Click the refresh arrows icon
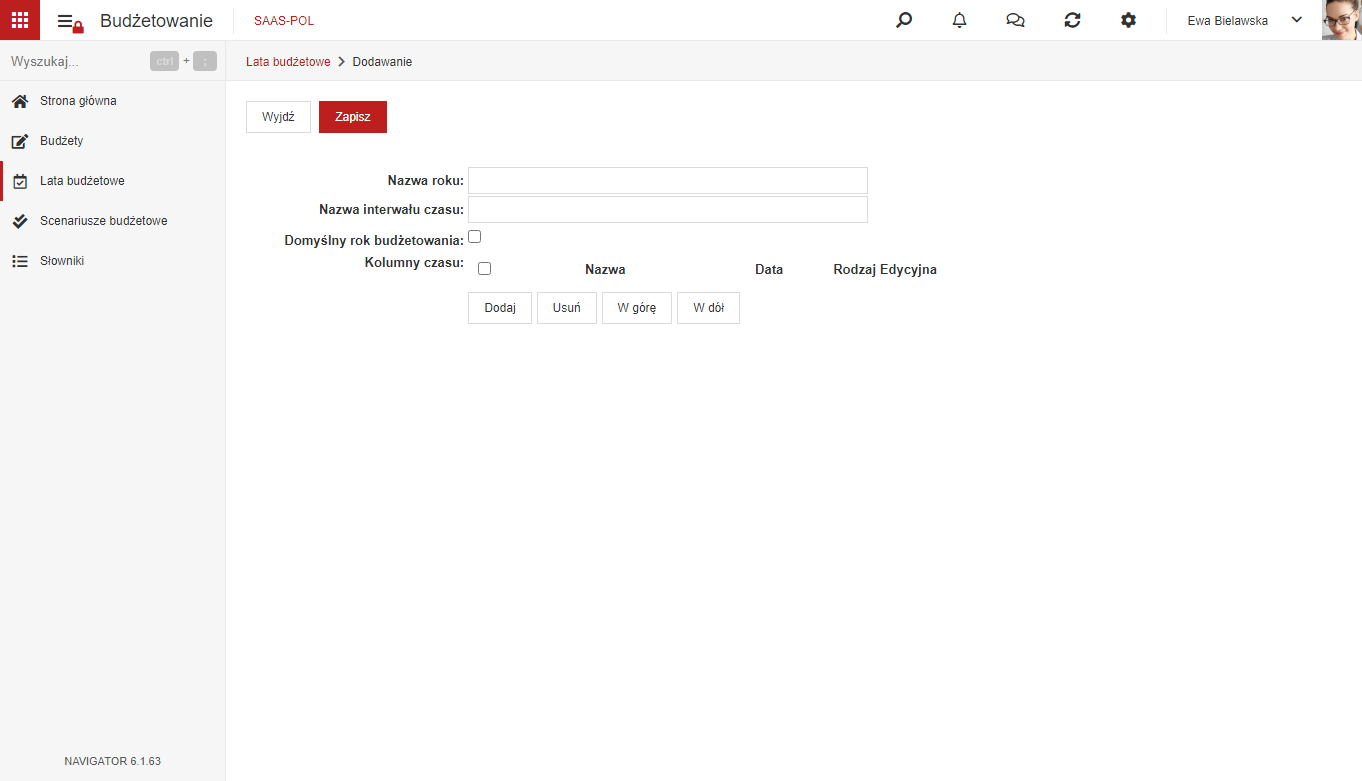The image size is (1362, 781). [x=1072, y=20]
